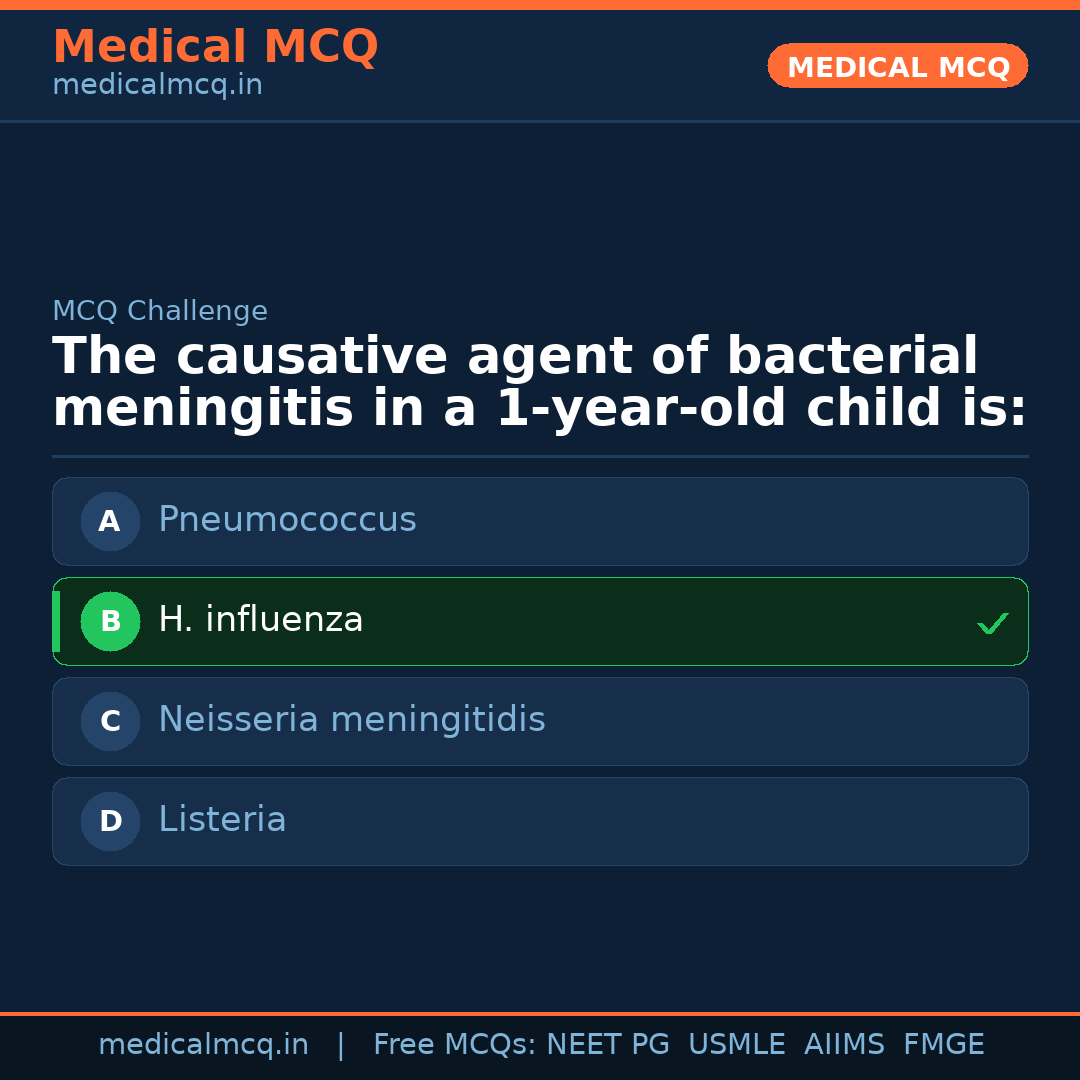Choose the H. influenza answer text
This screenshot has height=1080, width=1080.
point(260,620)
